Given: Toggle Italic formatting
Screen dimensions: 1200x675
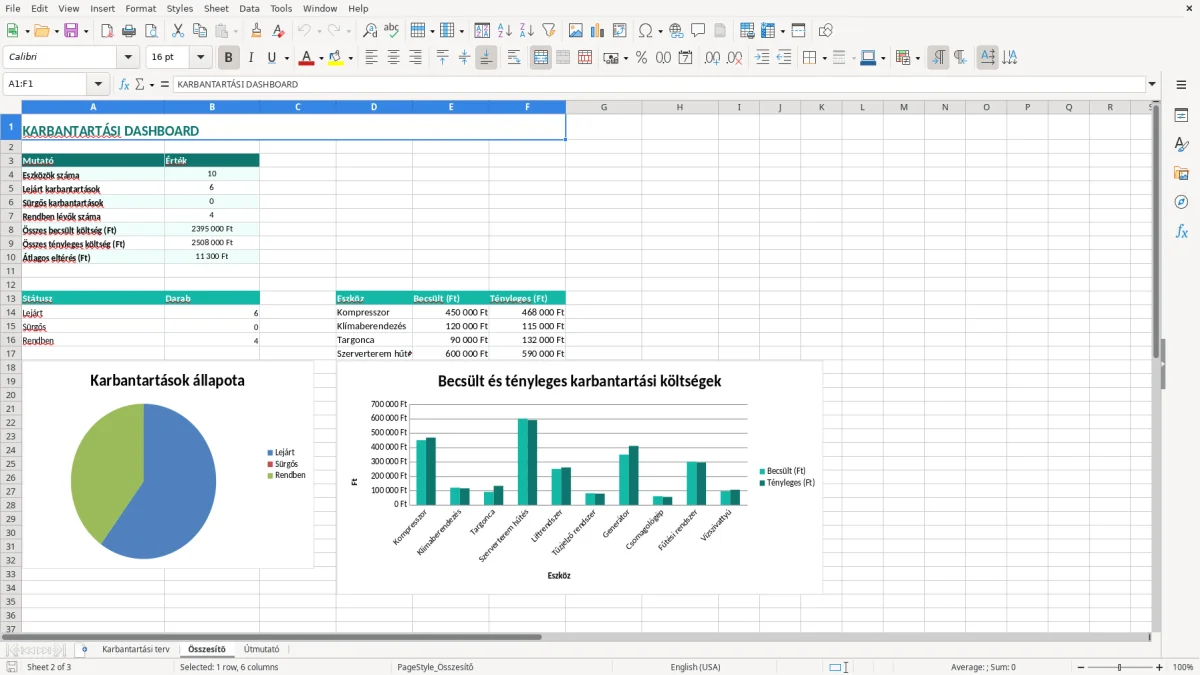Looking at the screenshot, I should pos(251,58).
